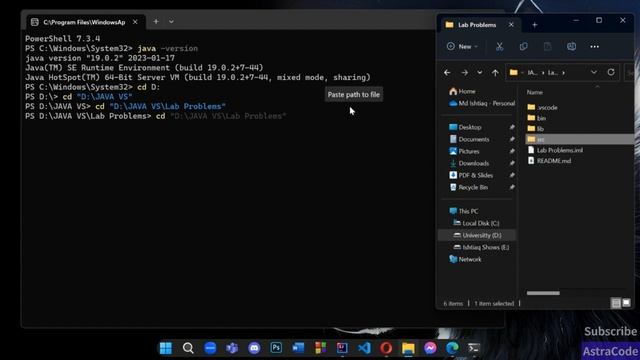Open Photoshop from taskbar

click(x=276, y=348)
